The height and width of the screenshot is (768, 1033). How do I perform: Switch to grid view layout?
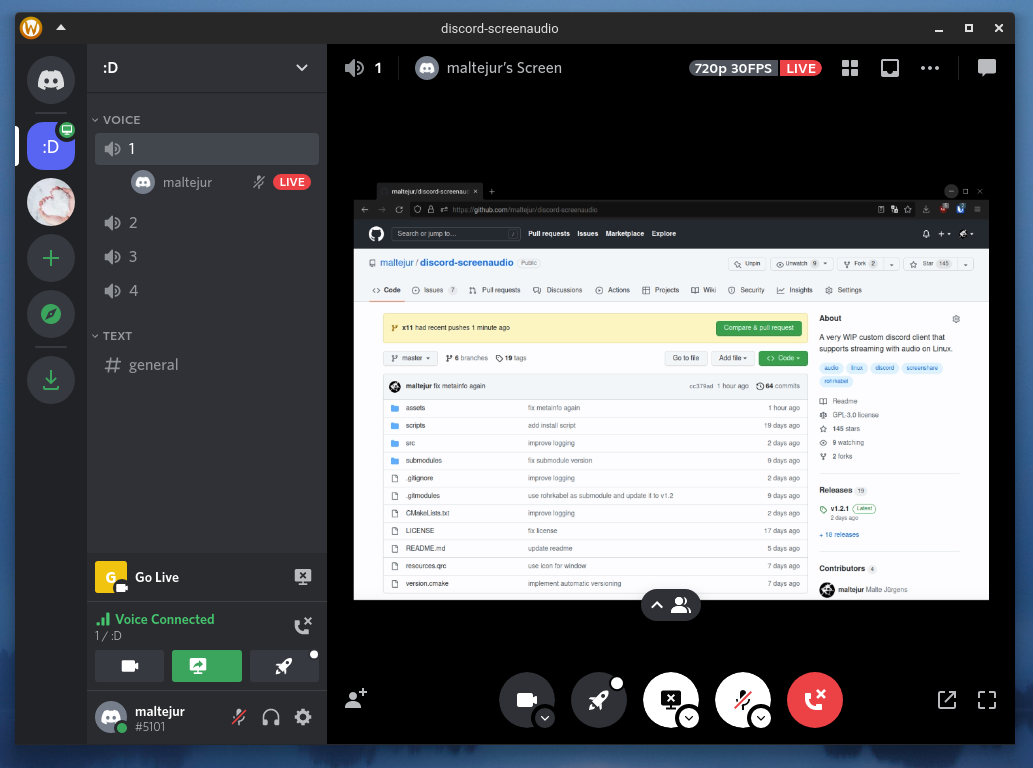850,68
